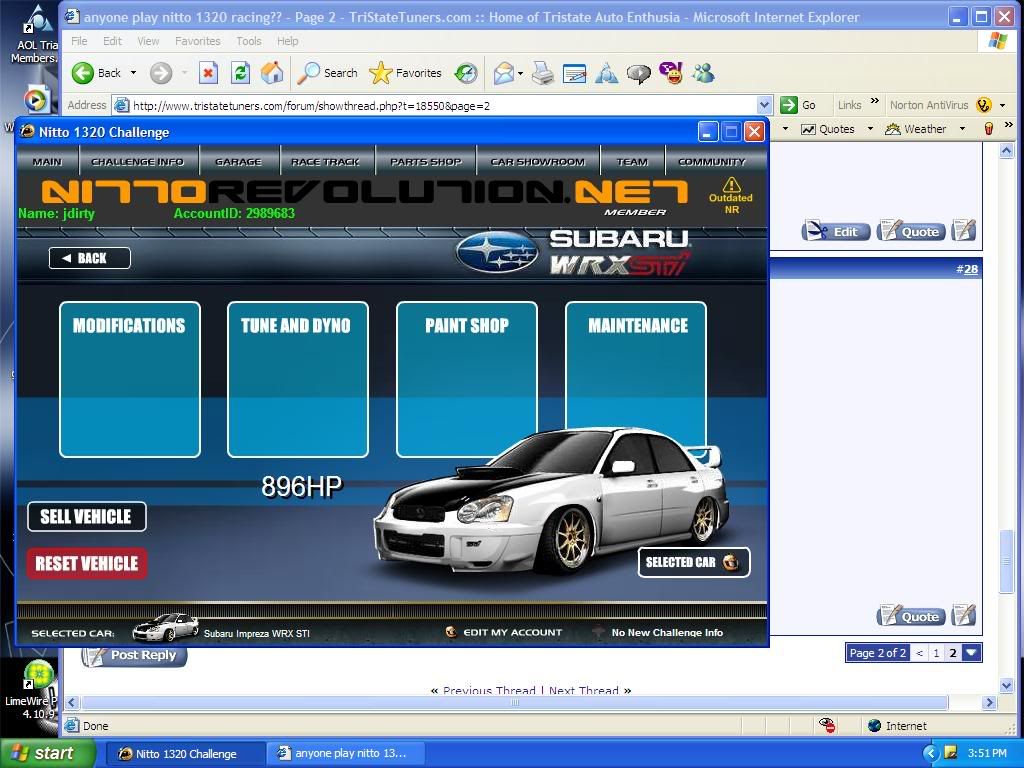Click the IE Forward arrow icon
The width and height of the screenshot is (1024, 768).
(x=161, y=72)
